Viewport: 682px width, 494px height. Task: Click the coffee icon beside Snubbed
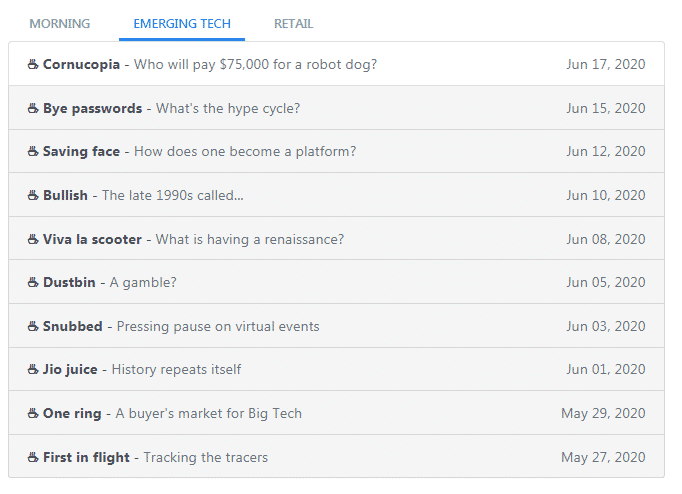click(33, 326)
